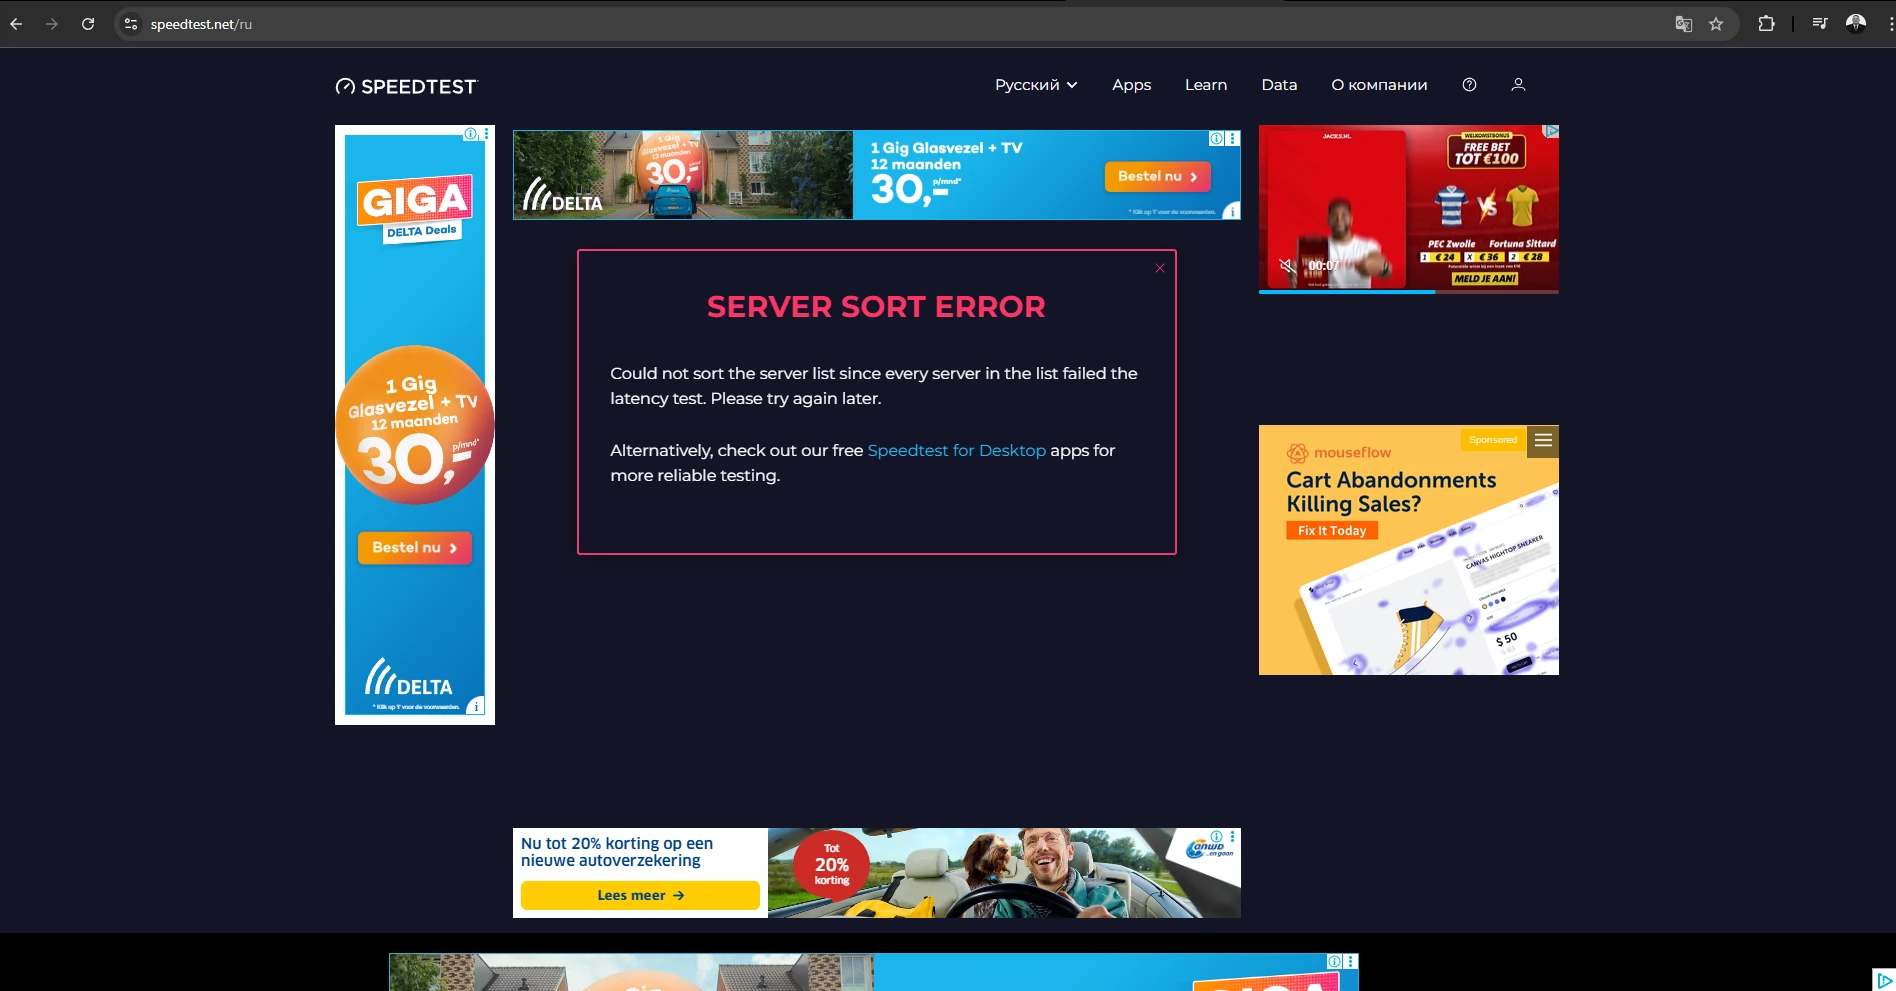Viewport: 1896px width, 991px height.
Task: Follow the Speedtest for Desktop link
Action: 957,451
